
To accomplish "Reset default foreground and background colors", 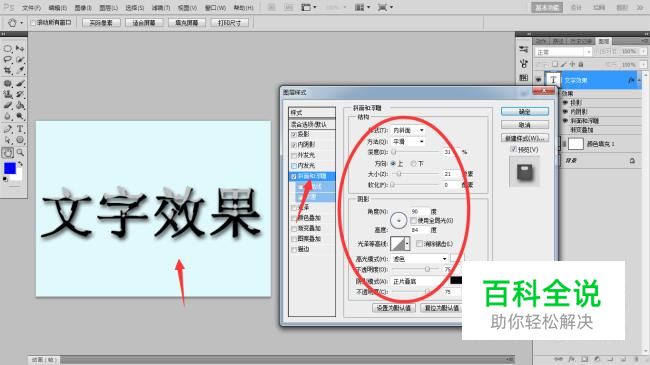I will coord(5,179).
